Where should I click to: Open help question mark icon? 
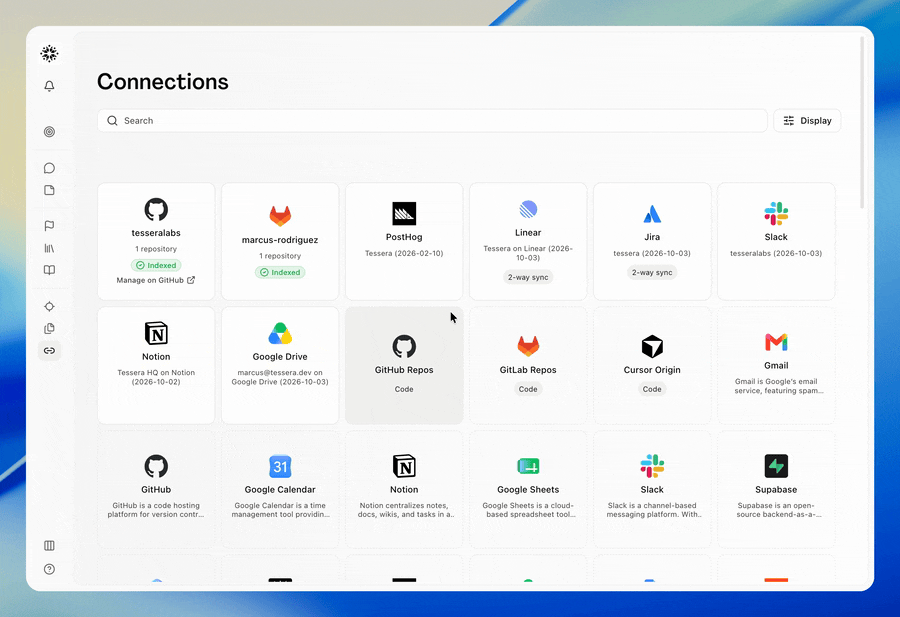[49, 569]
